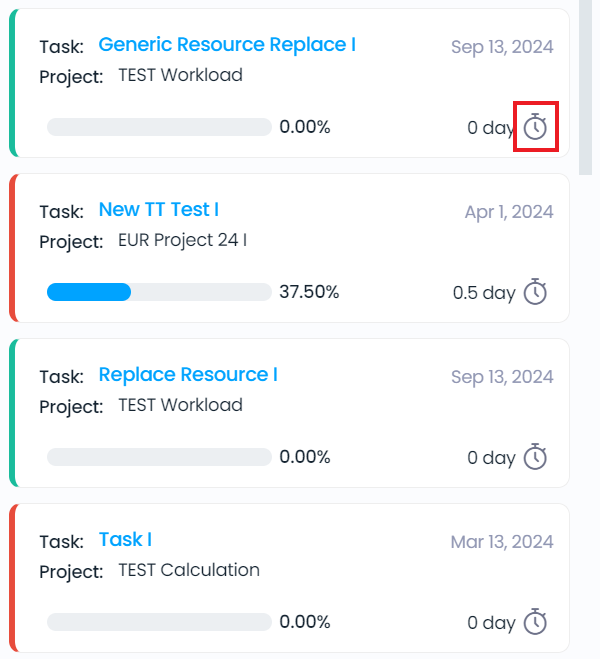
Task: Click stopwatch icon on New TT Test I card
Action: (x=535, y=291)
